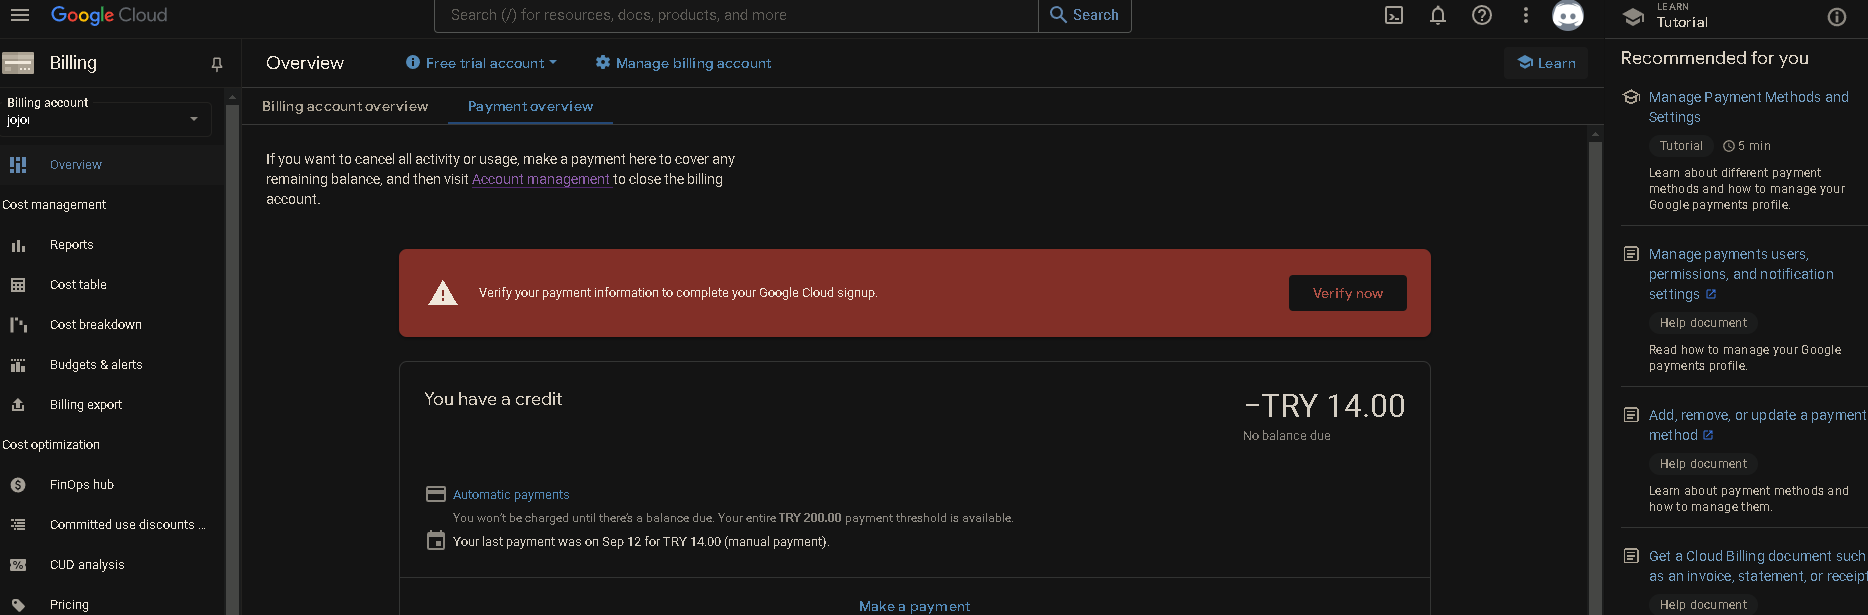Open the Reports page from sidebar

click(x=71, y=245)
